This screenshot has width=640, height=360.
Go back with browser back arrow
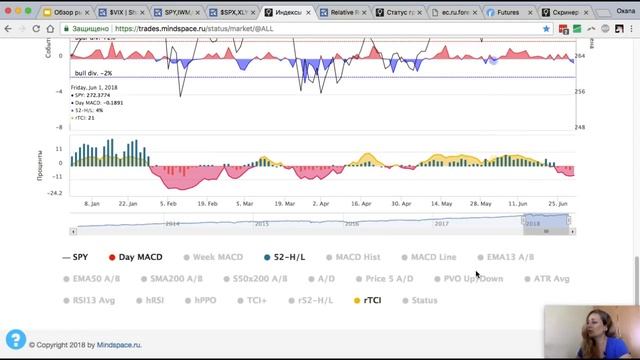point(8,29)
